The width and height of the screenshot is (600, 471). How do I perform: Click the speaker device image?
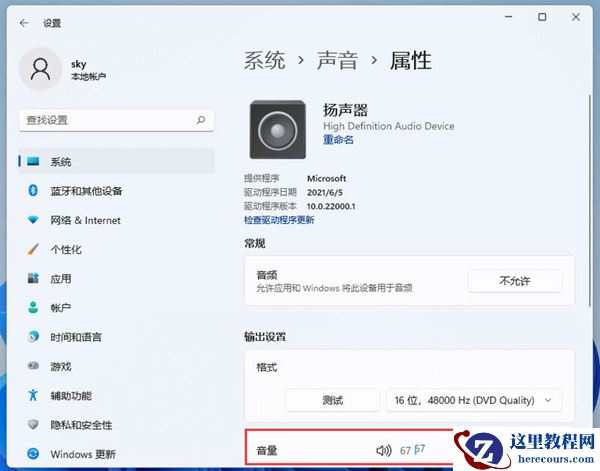click(x=278, y=129)
